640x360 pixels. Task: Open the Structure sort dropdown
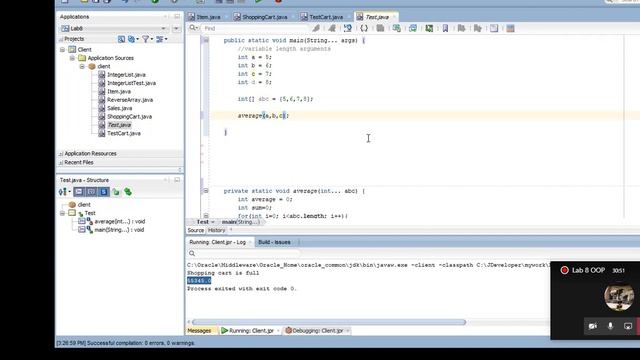64,192
